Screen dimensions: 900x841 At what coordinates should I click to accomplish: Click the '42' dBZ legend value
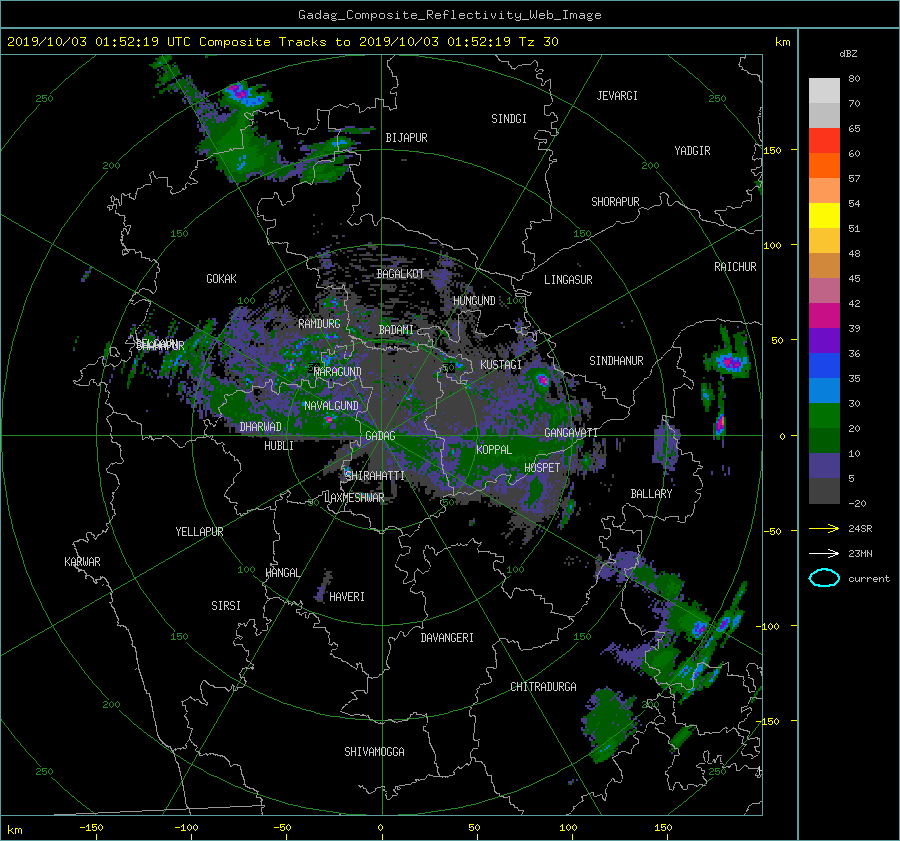point(854,304)
